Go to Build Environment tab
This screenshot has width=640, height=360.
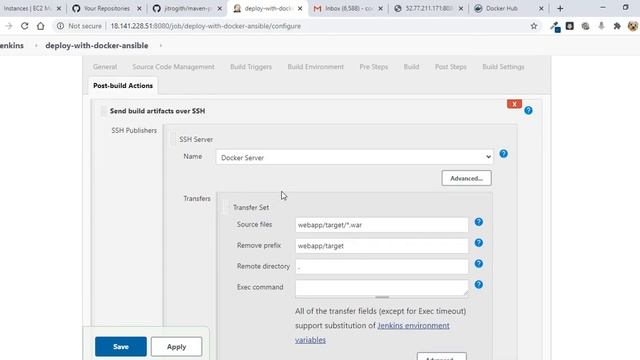click(x=316, y=67)
